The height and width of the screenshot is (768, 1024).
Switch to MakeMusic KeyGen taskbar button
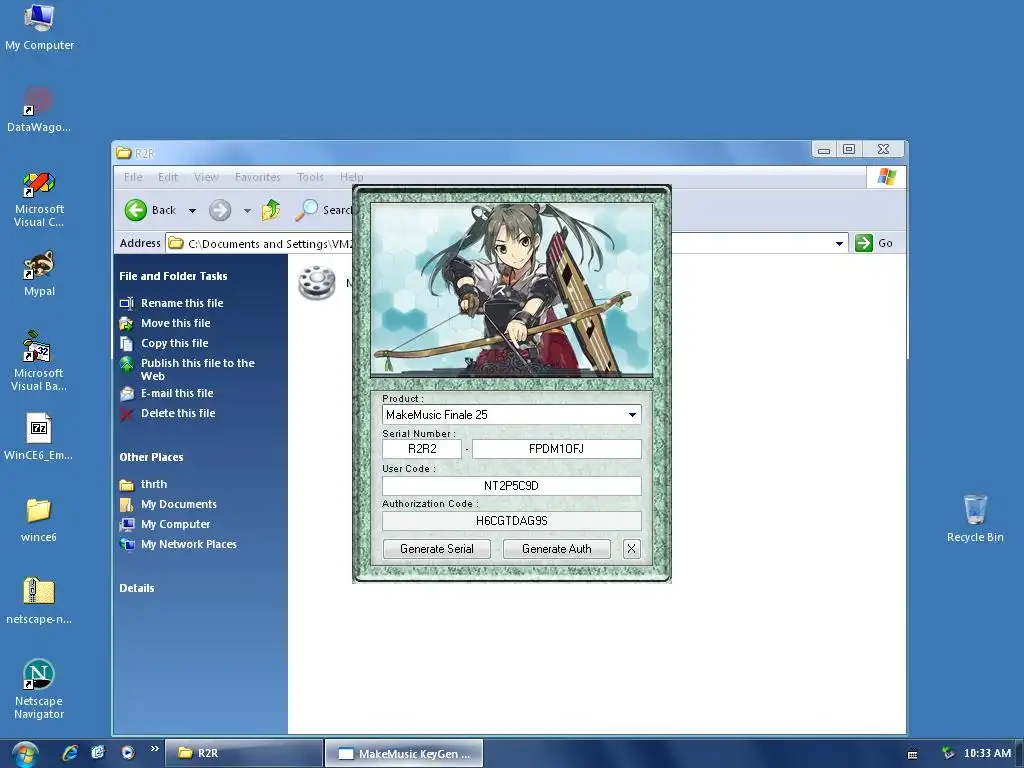point(404,753)
